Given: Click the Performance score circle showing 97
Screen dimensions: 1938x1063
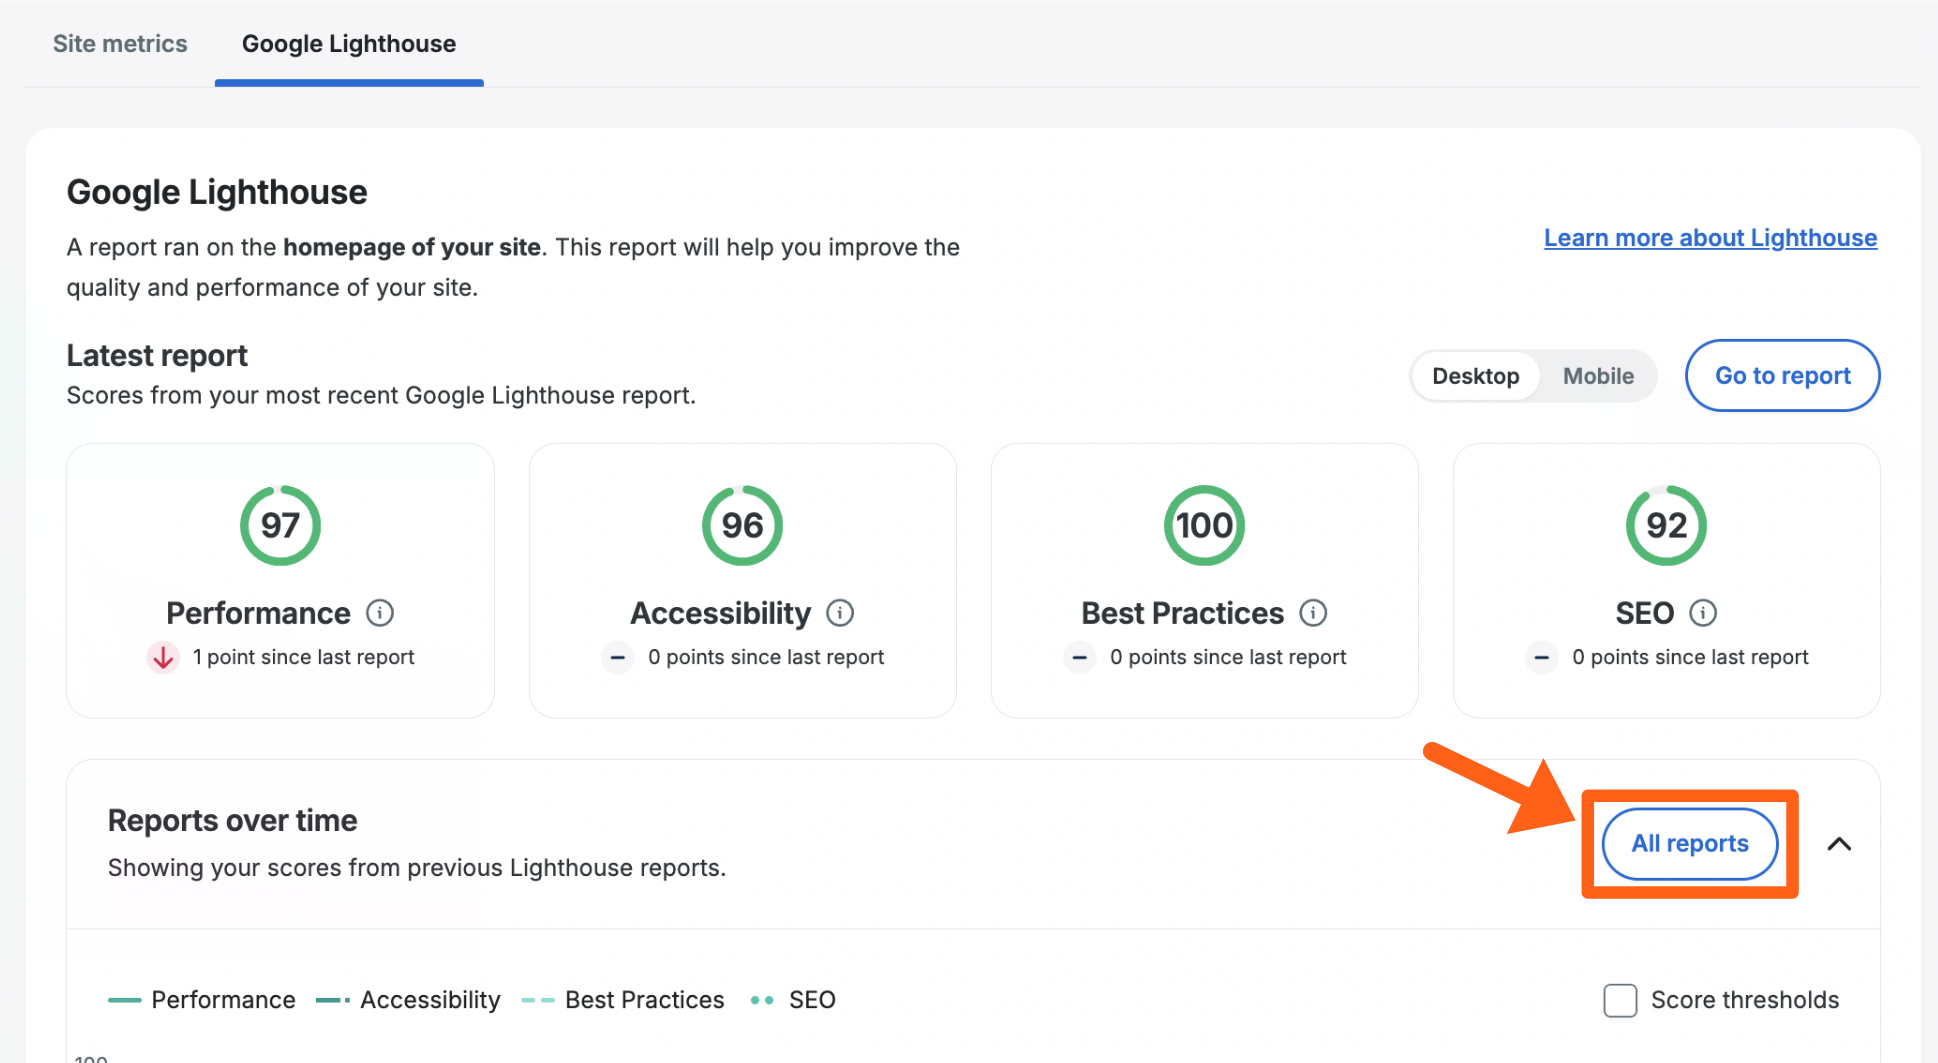Looking at the screenshot, I should point(280,525).
